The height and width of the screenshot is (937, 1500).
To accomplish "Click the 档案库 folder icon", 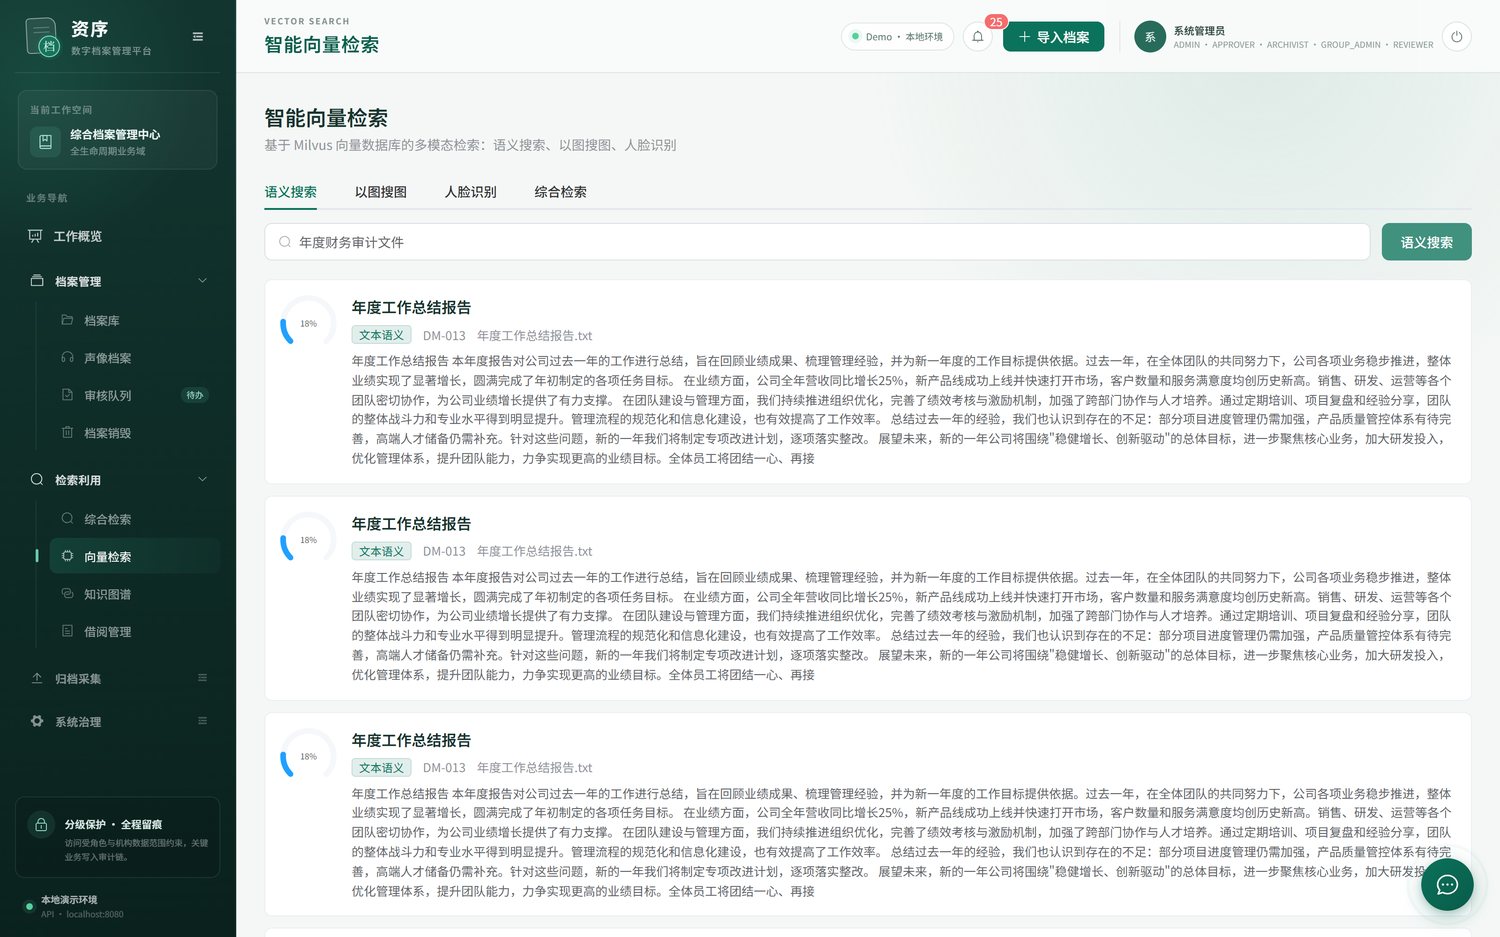I will tap(67, 320).
